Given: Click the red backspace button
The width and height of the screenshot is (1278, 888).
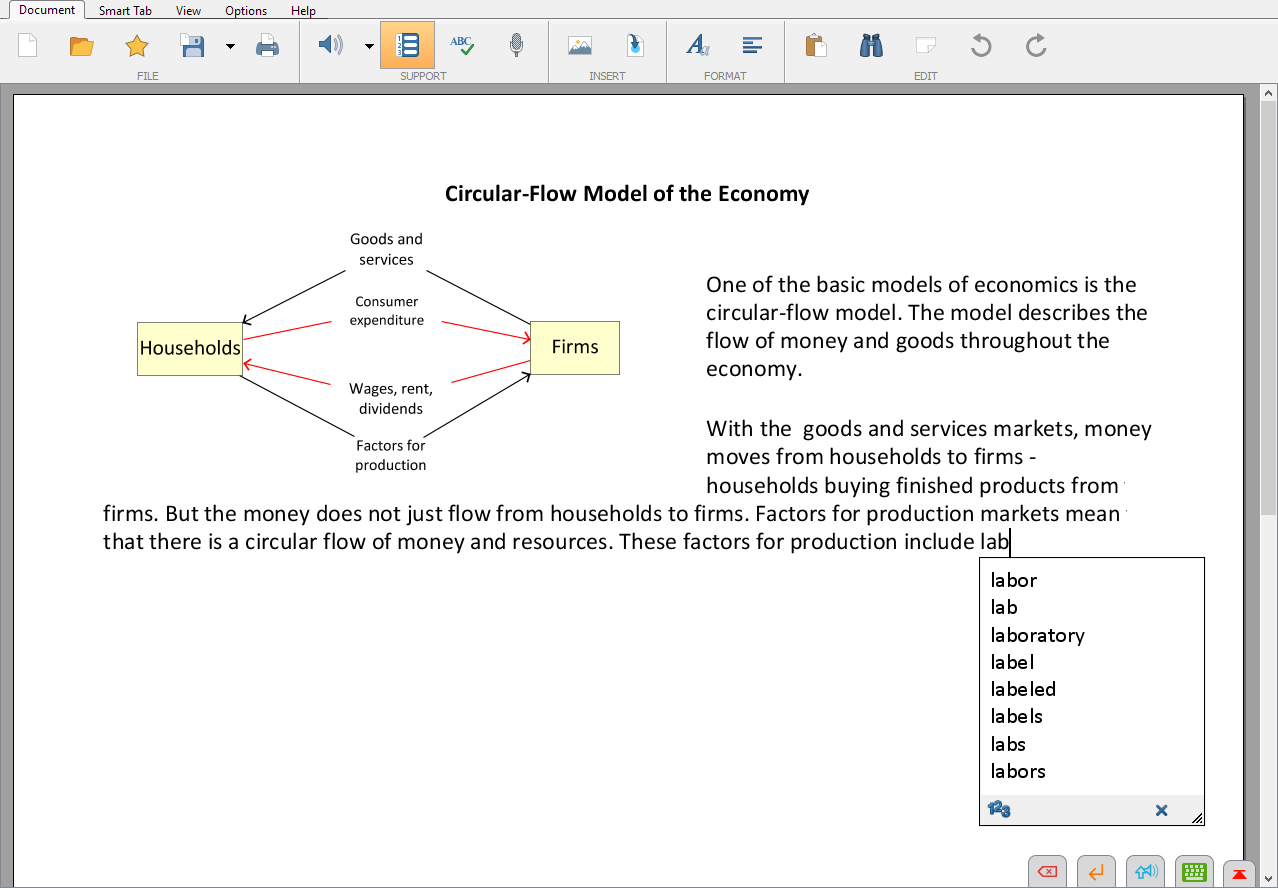Looking at the screenshot, I should pyautogui.click(x=1047, y=872).
